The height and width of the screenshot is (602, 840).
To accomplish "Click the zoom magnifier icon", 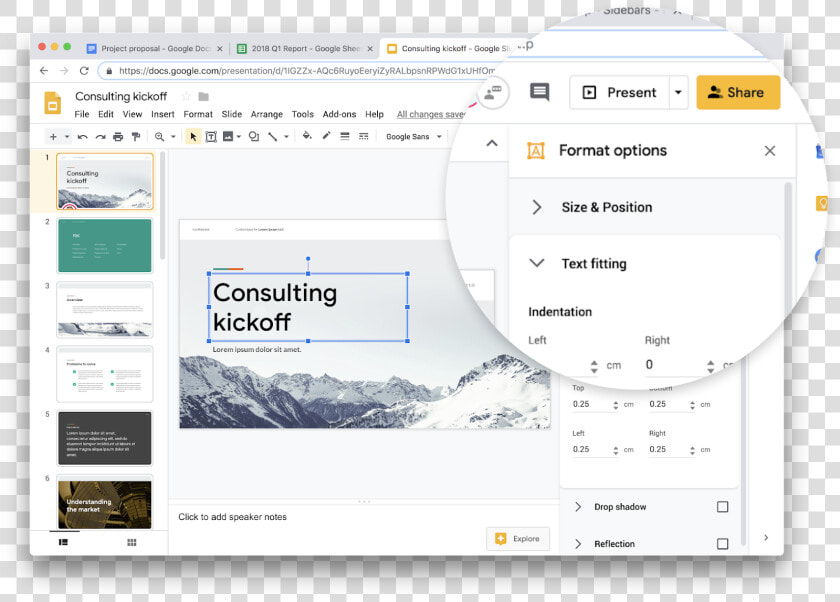I will pyautogui.click(x=159, y=137).
